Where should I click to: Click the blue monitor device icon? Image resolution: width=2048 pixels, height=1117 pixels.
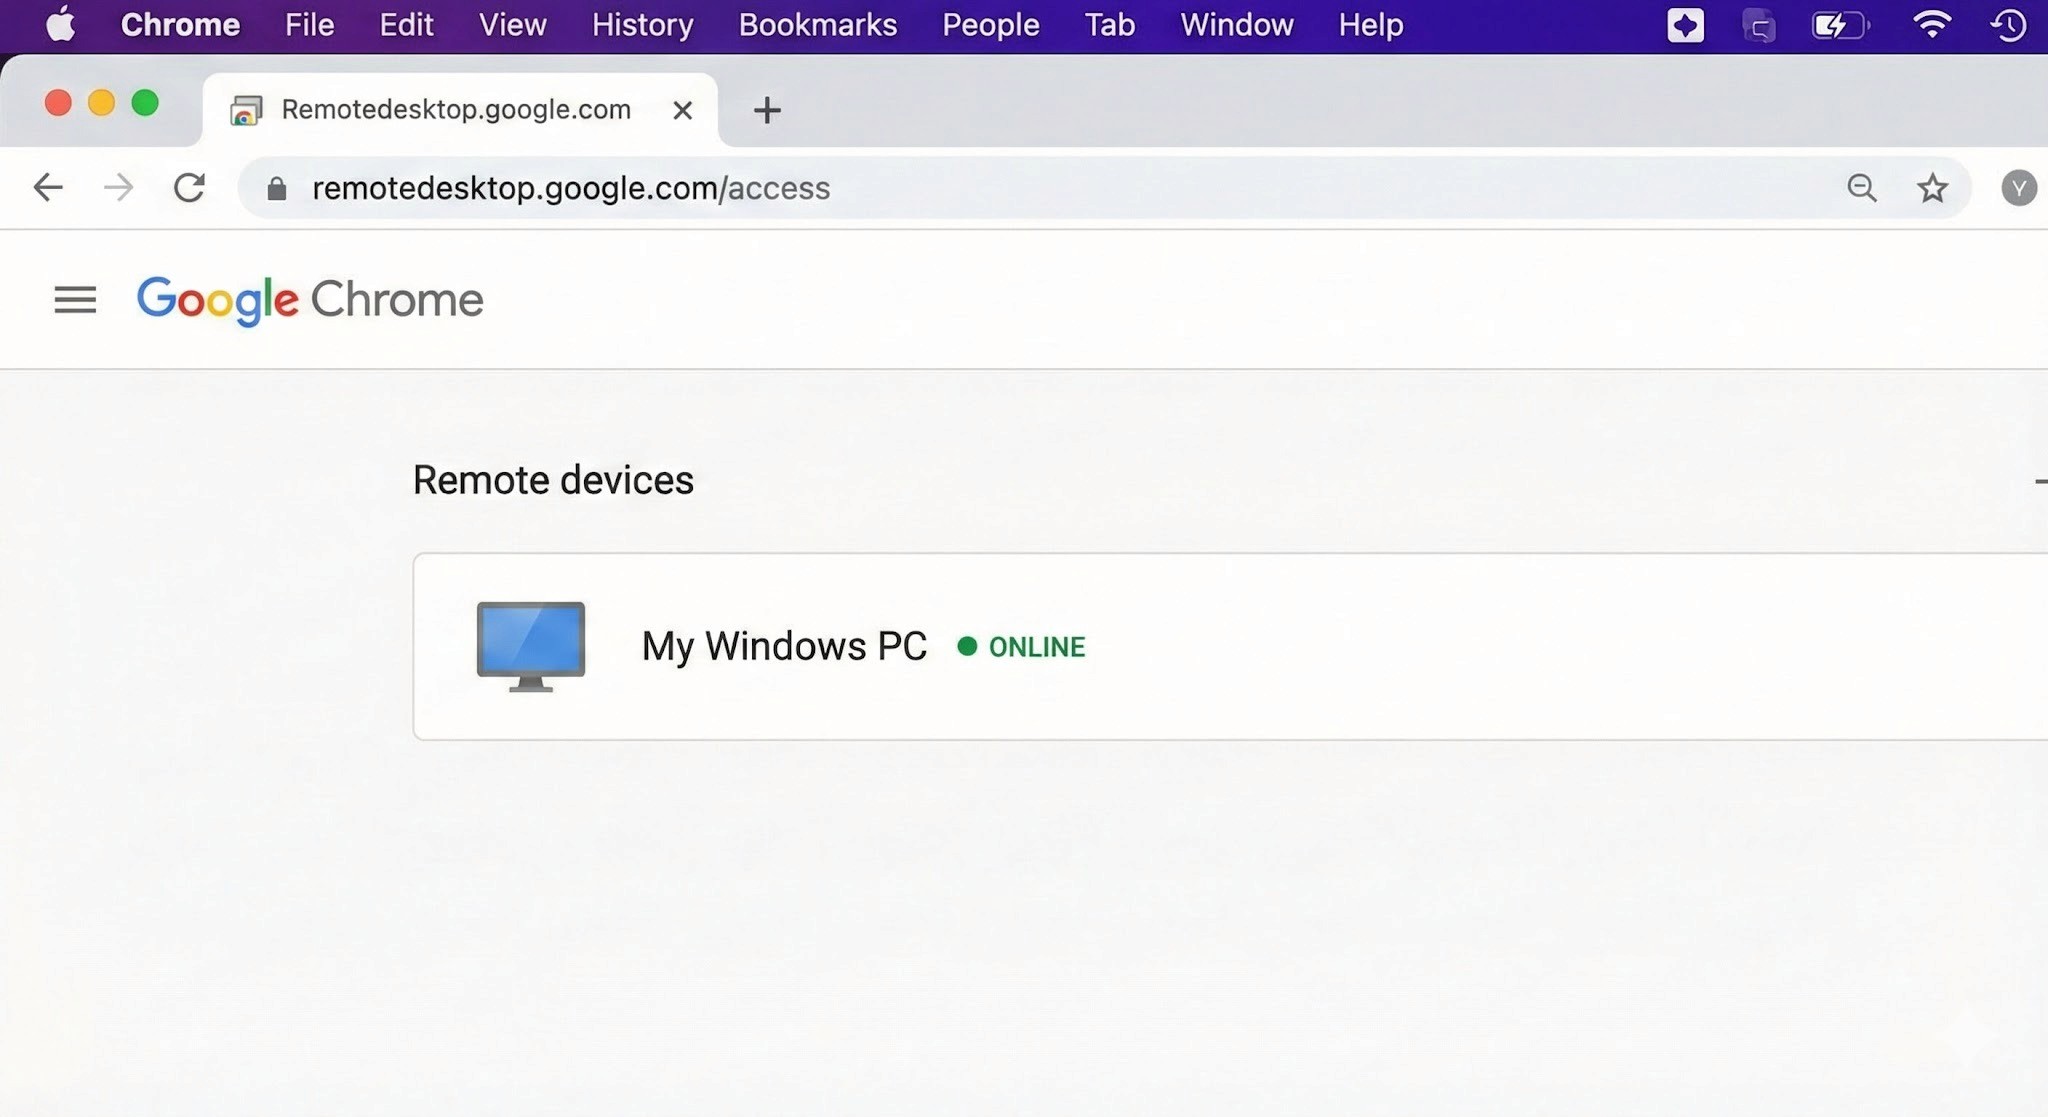tap(530, 645)
